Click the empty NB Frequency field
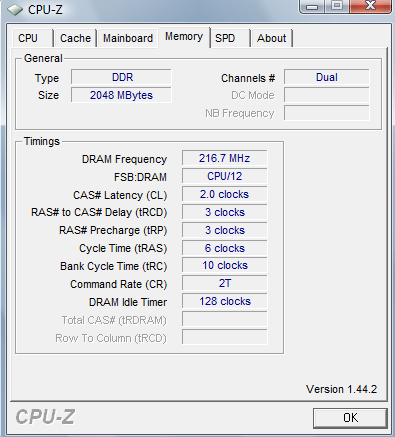This screenshot has width=395, height=437. (x=327, y=113)
